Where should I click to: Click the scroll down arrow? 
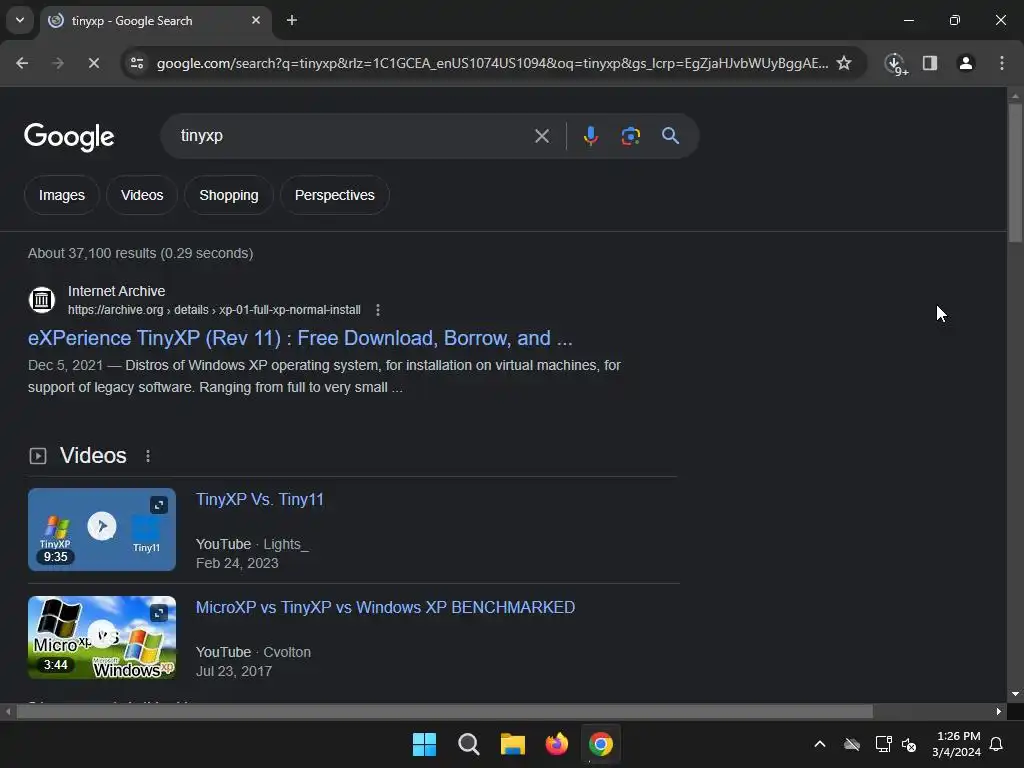pos(1015,694)
